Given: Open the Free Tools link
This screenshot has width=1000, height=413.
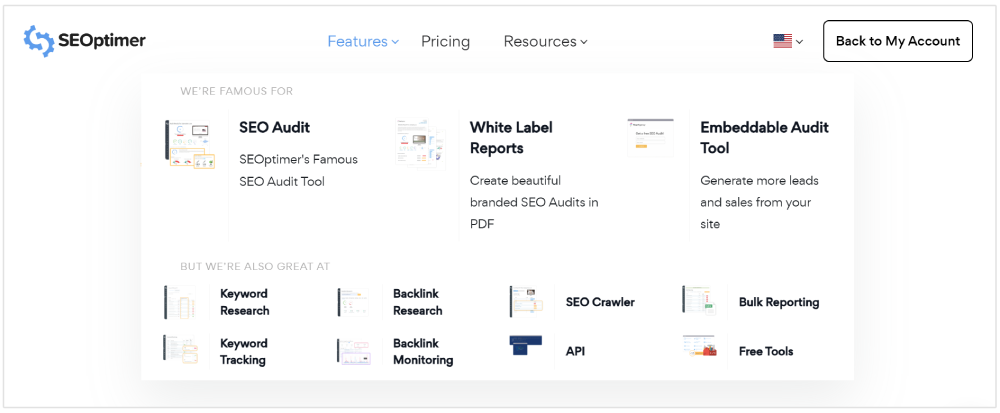Looking at the screenshot, I should pos(765,351).
